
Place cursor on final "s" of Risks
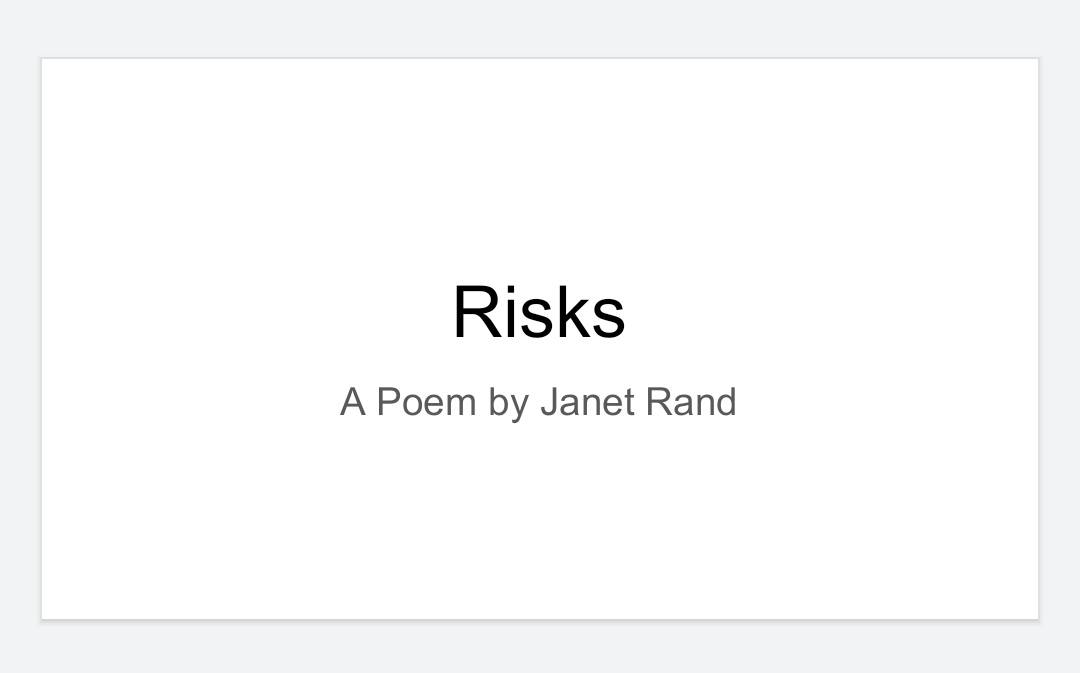tap(608, 319)
